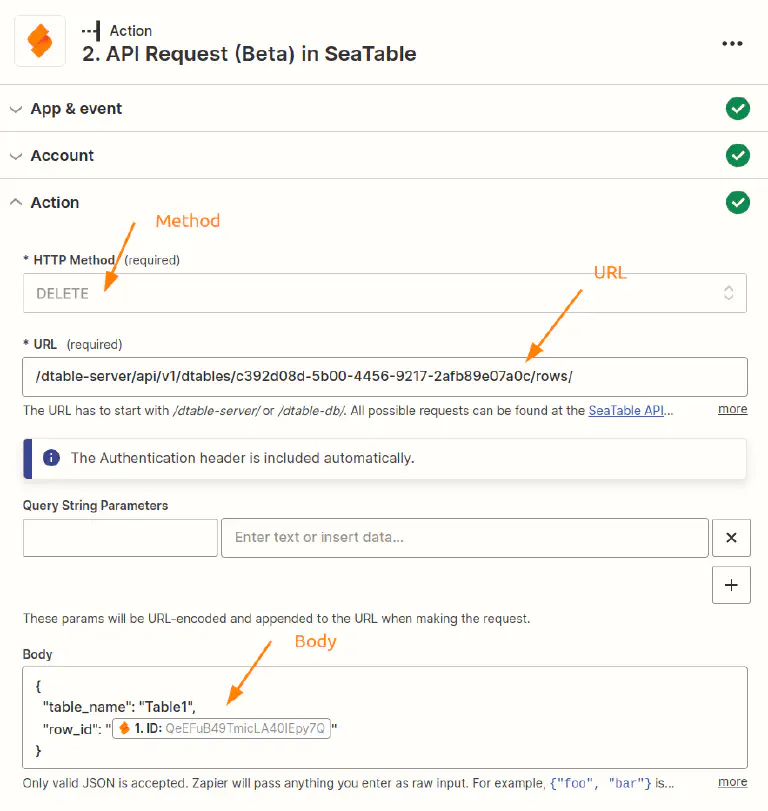Click the App & event green checkmark
The height and width of the screenshot is (811, 768).
[737, 108]
